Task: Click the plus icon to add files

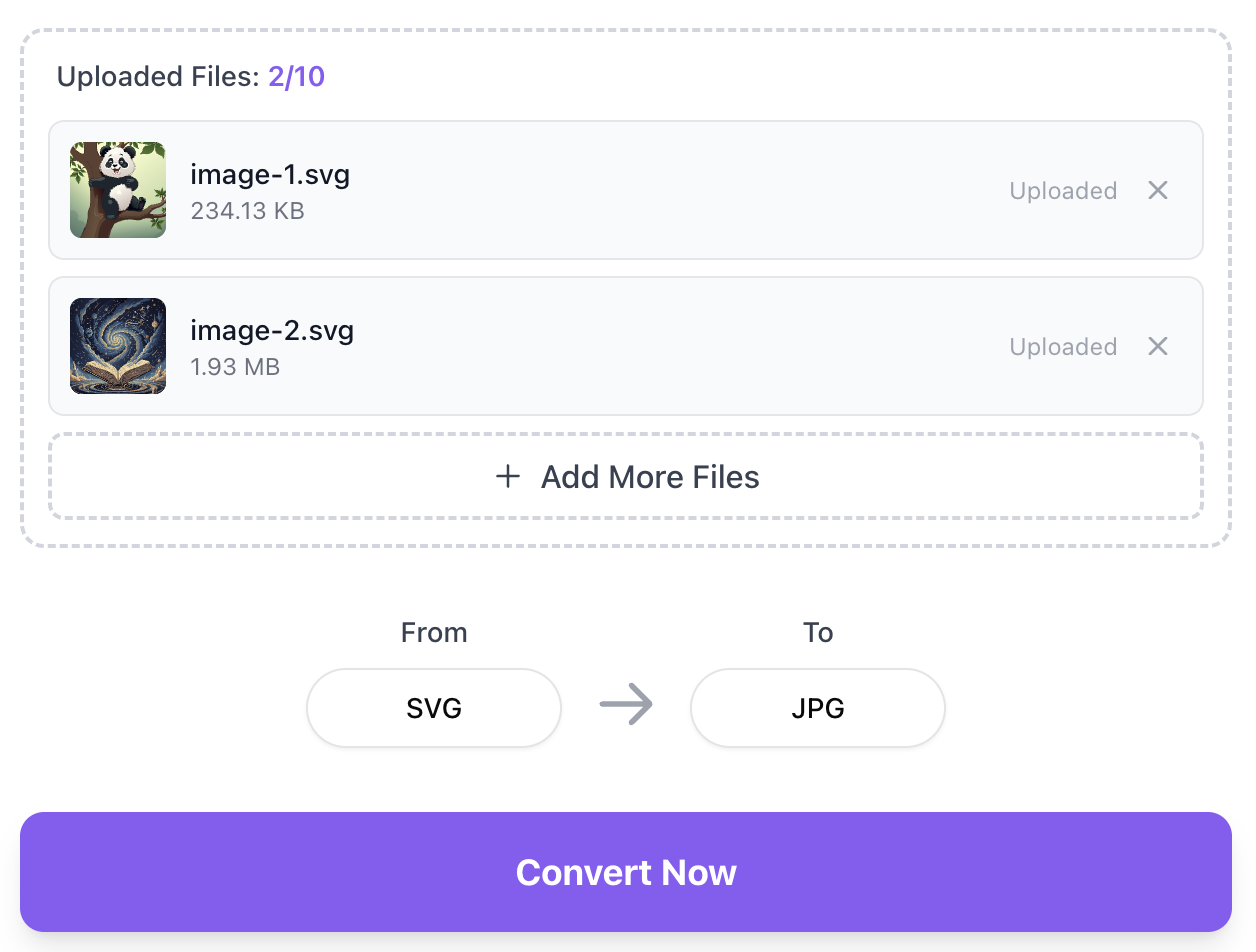Action: pos(508,477)
